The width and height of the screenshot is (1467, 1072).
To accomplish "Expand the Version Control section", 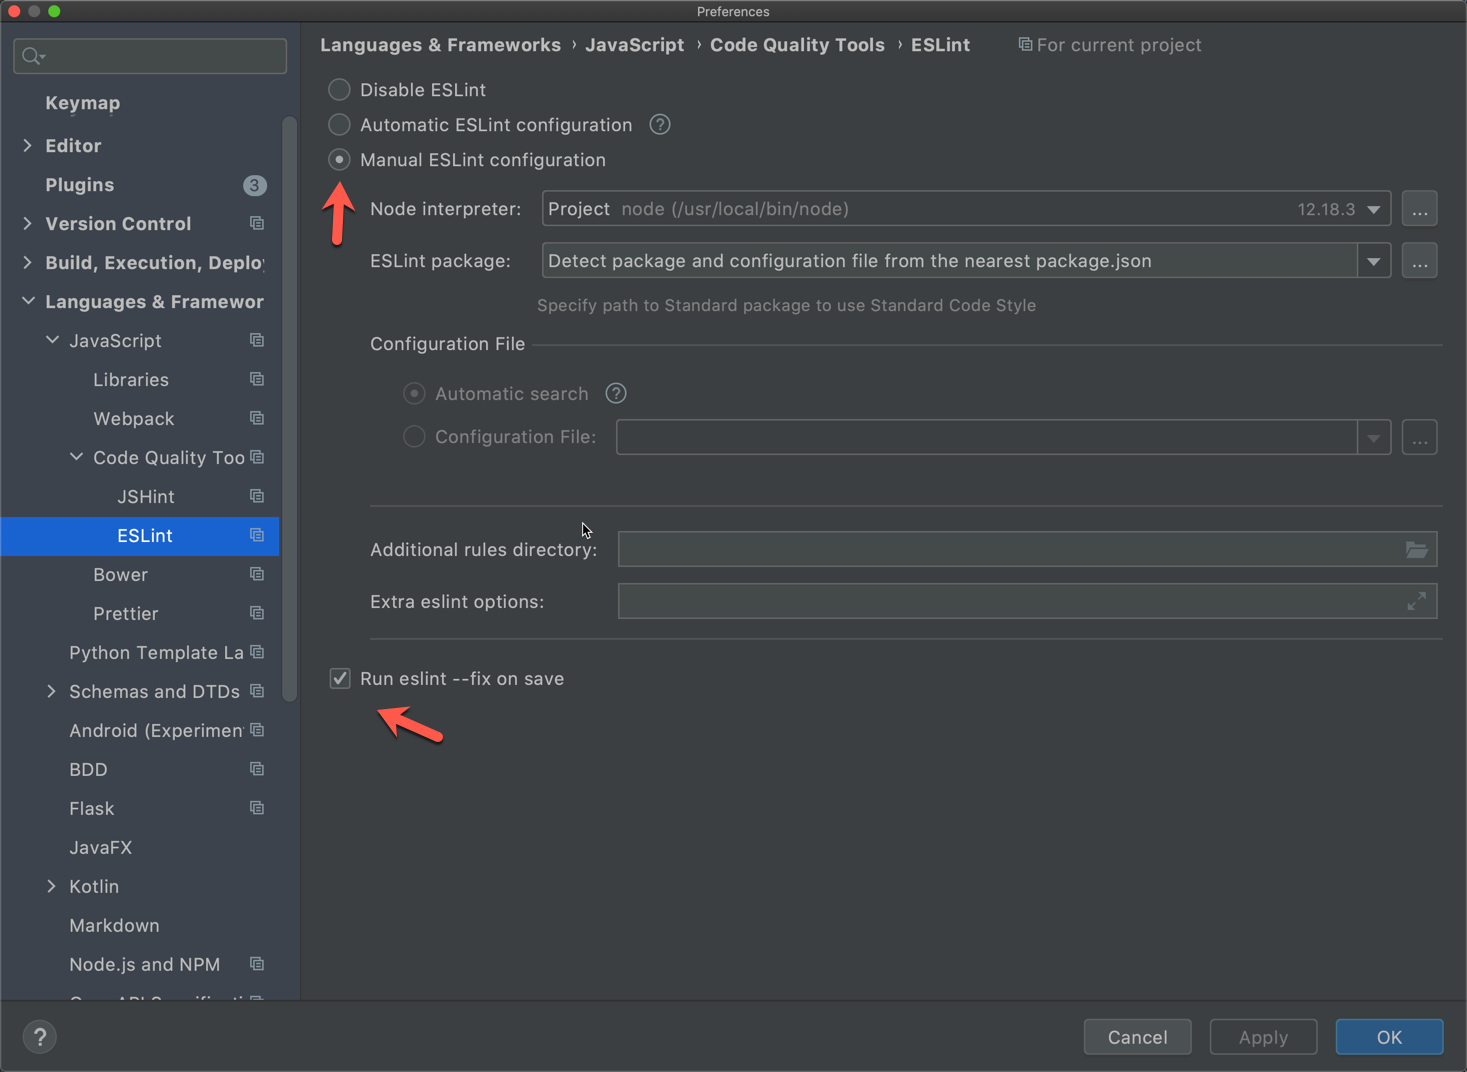I will 28,224.
